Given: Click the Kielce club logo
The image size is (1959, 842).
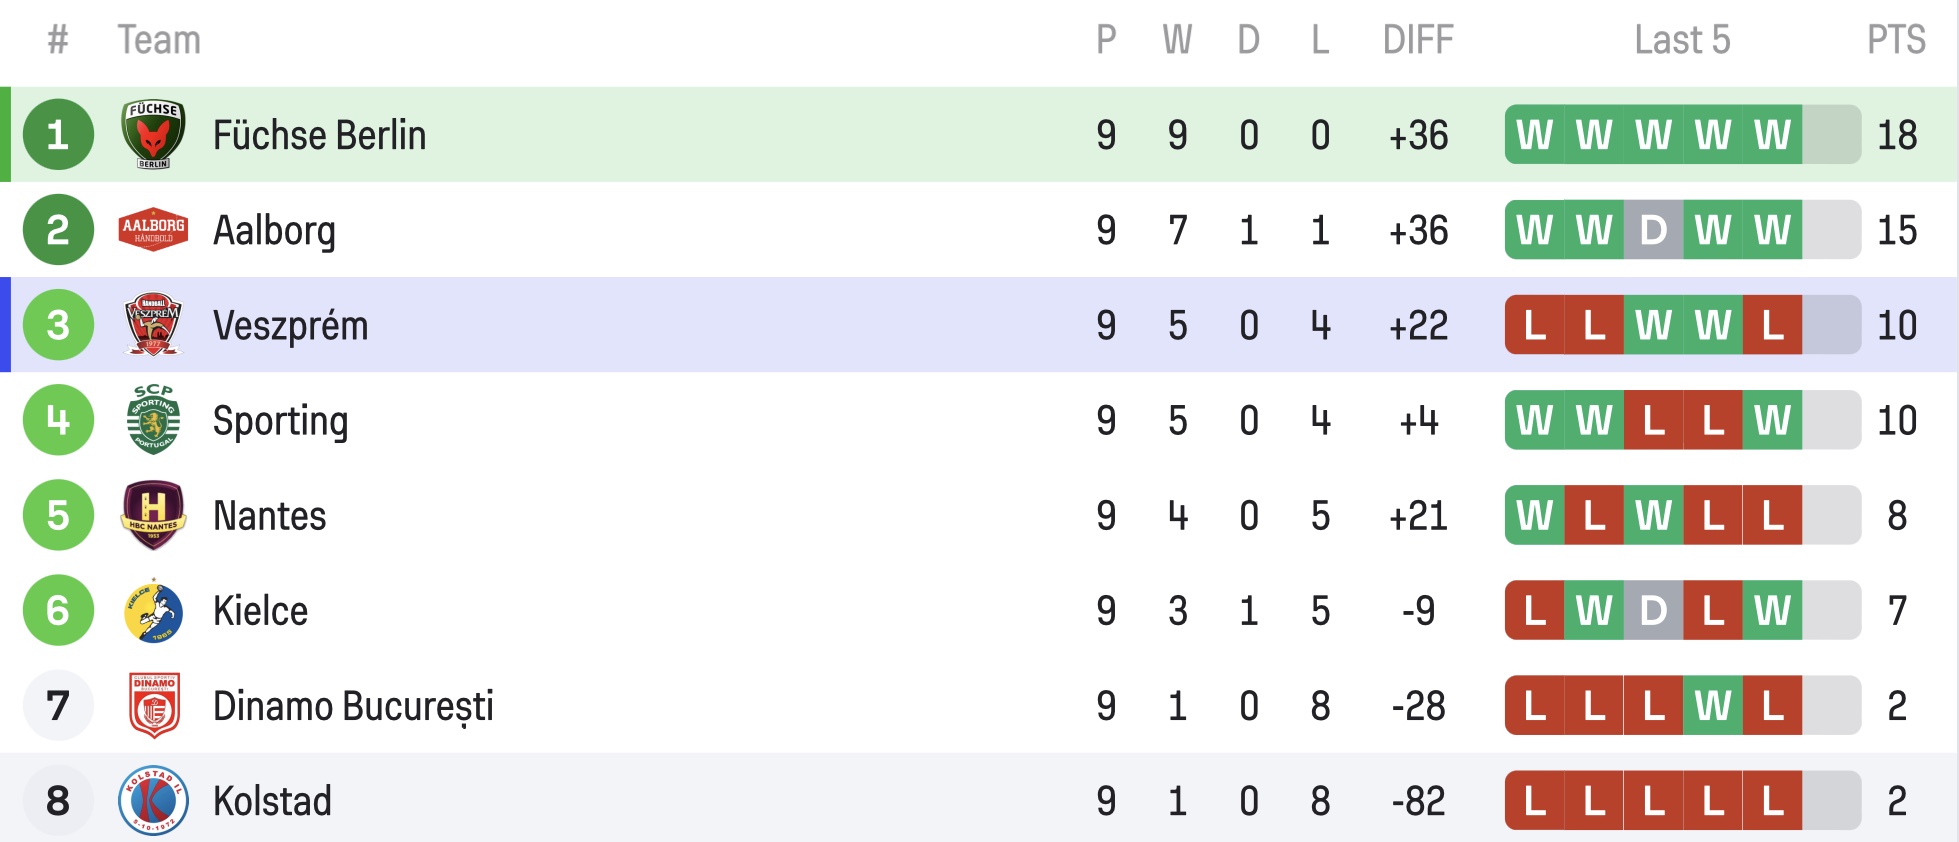Looking at the screenshot, I should tap(153, 611).
